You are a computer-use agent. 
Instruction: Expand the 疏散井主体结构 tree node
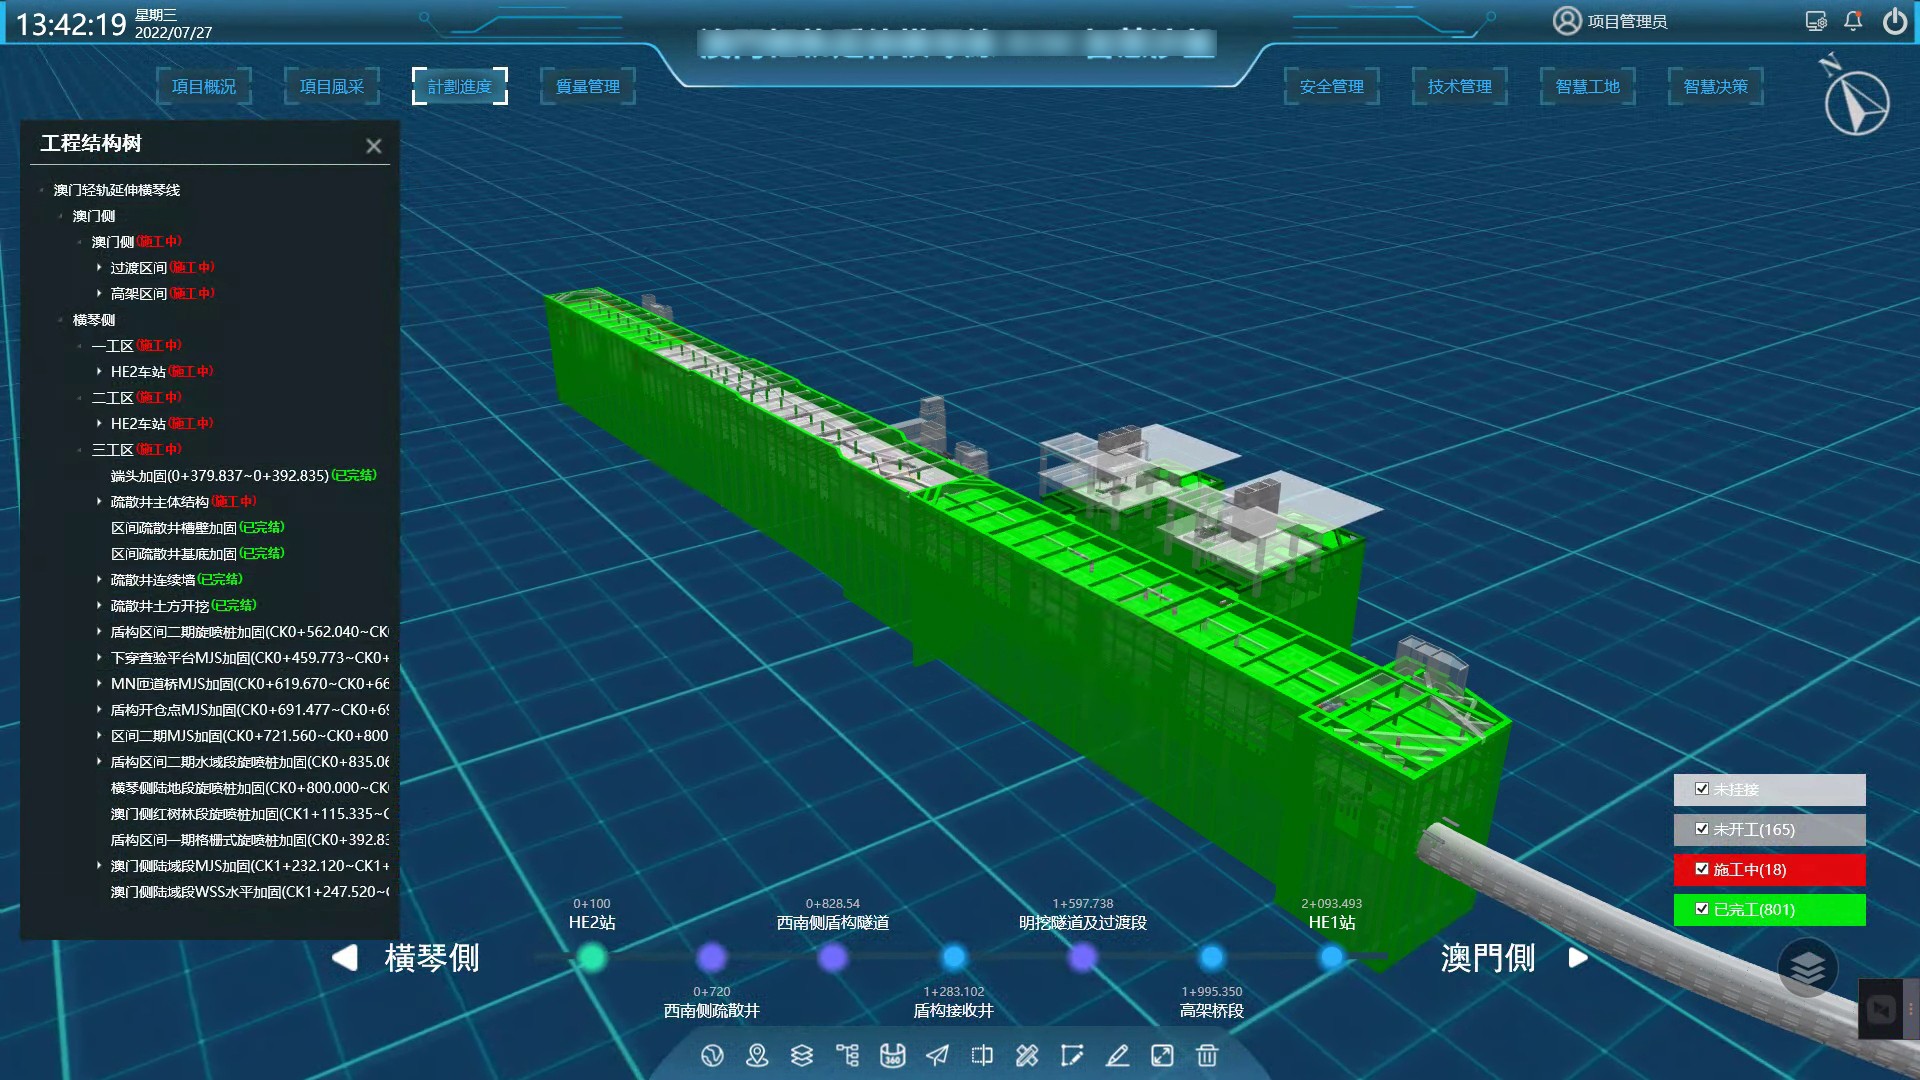[x=99, y=501]
